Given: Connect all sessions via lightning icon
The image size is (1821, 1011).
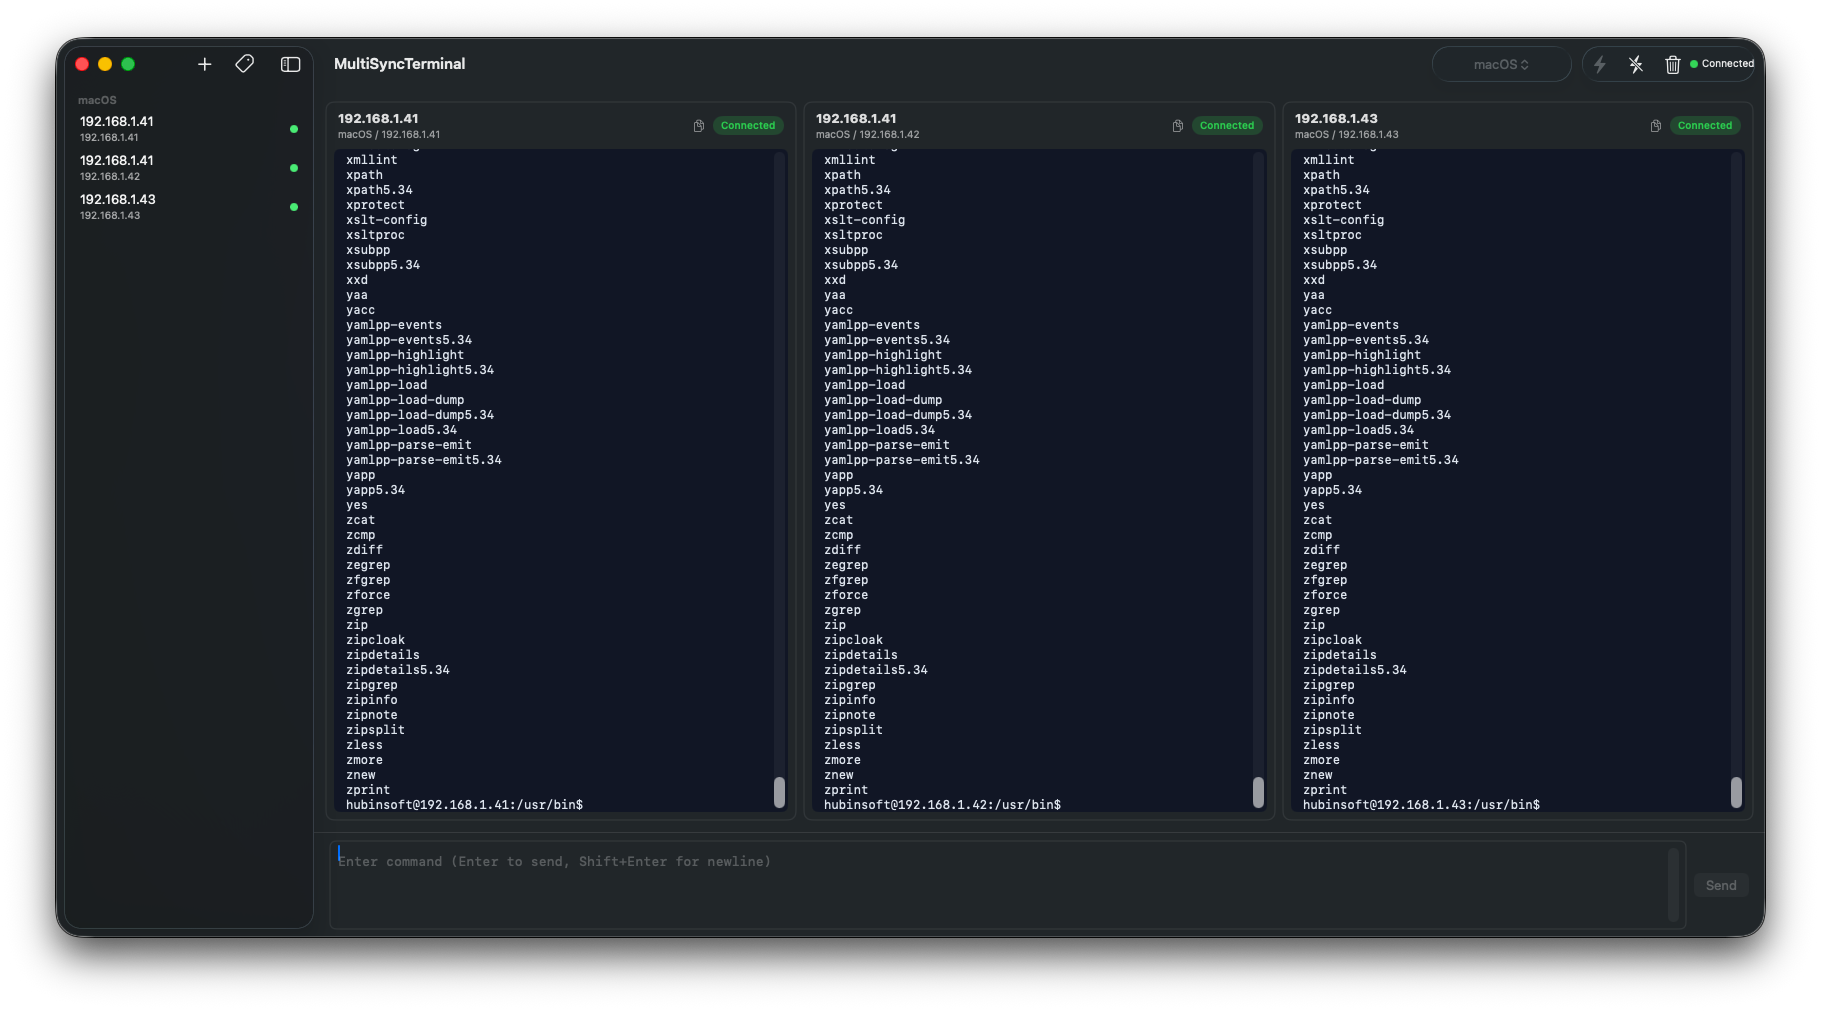Looking at the screenshot, I should pyautogui.click(x=1600, y=64).
